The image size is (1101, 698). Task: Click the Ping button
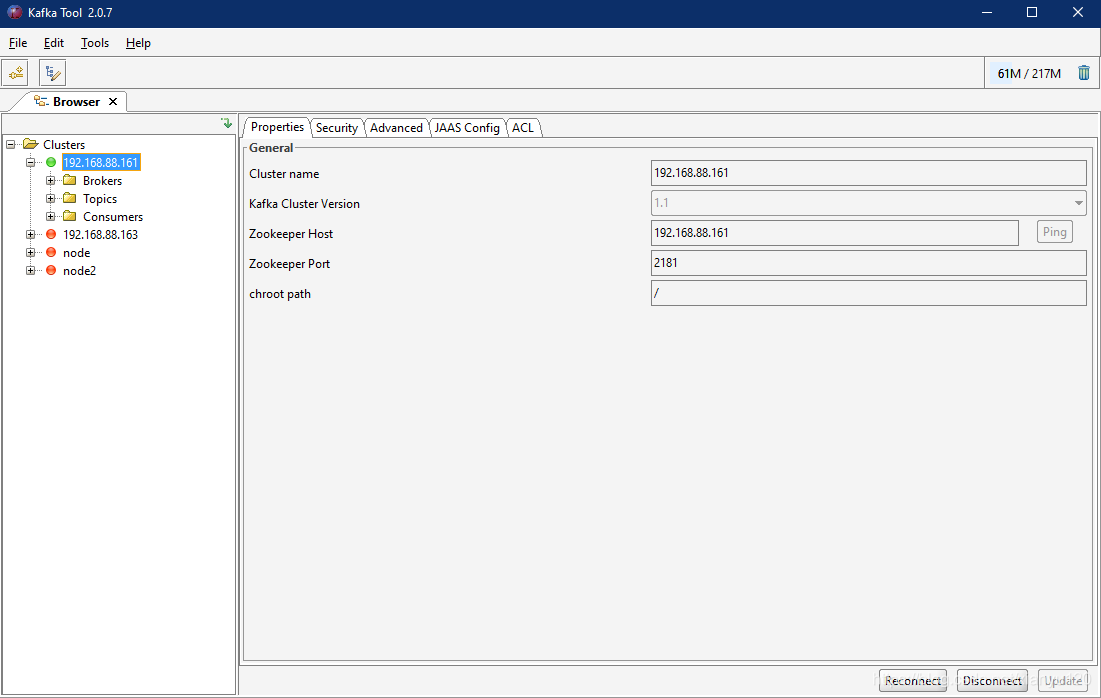[1054, 232]
